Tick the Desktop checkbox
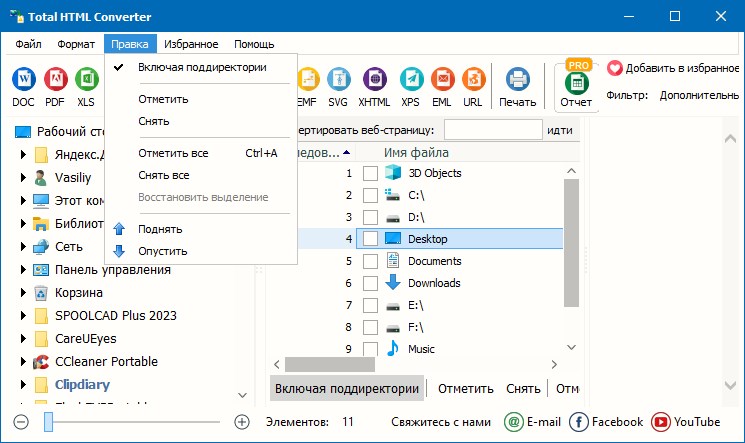This screenshot has height=443, width=745. coord(370,239)
